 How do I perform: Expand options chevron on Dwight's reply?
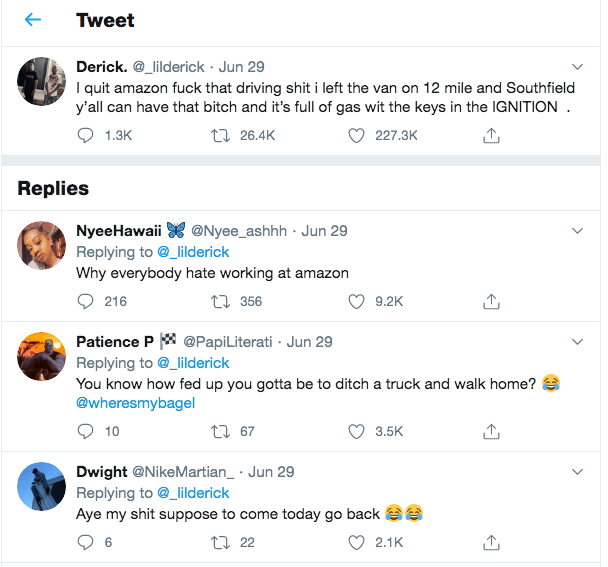(x=577, y=471)
